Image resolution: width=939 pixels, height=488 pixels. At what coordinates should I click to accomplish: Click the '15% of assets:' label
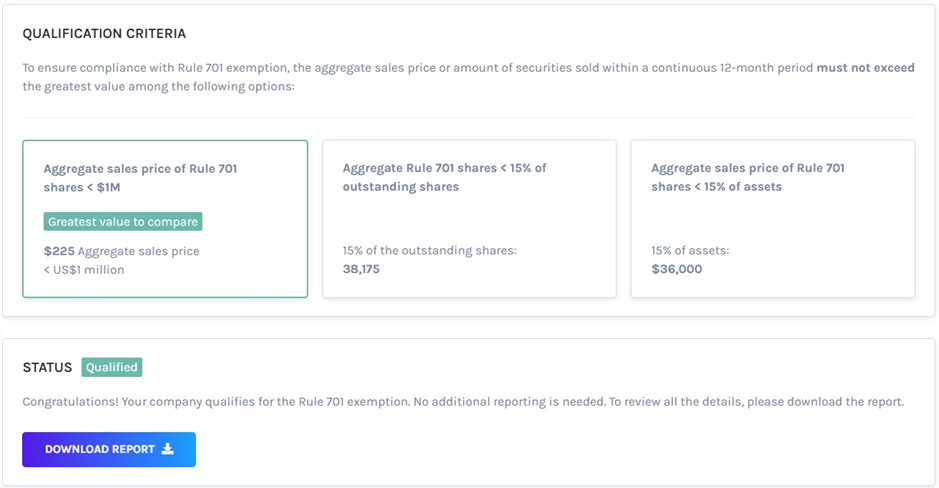[x=690, y=251]
